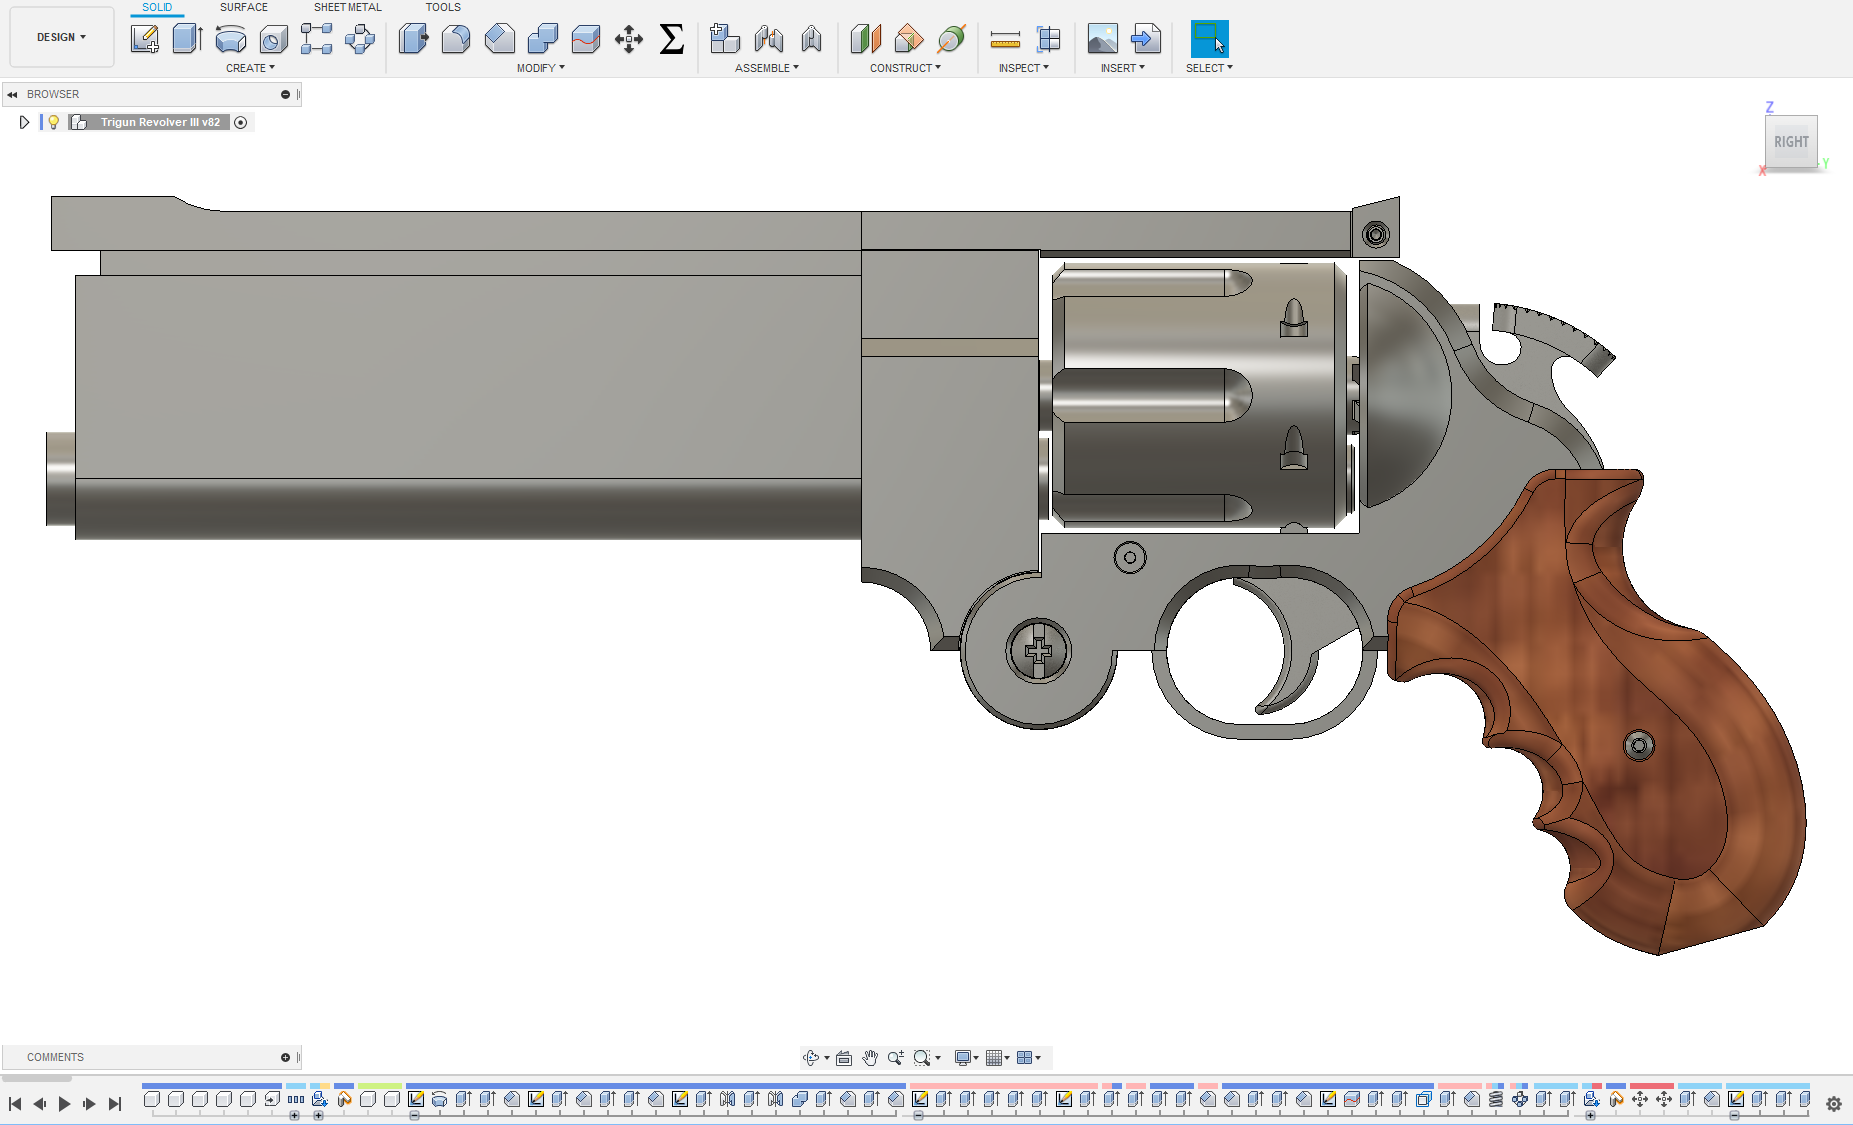
Task: Switch to the SHEET METAL tab
Action: pyautogui.click(x=347, y=7)
